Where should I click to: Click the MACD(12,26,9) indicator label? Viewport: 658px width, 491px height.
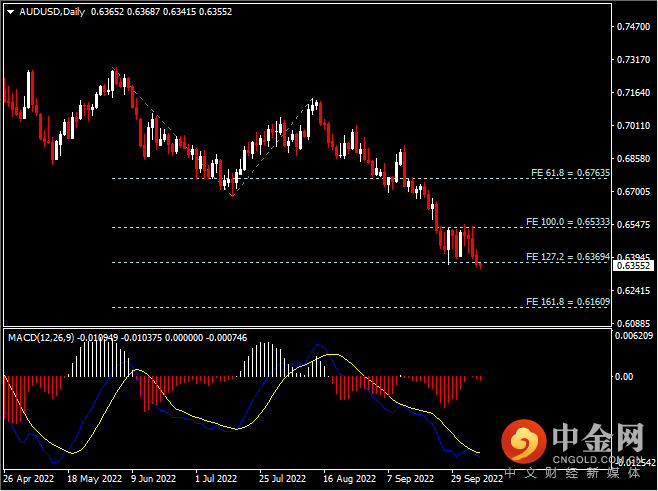coord(41,337)
